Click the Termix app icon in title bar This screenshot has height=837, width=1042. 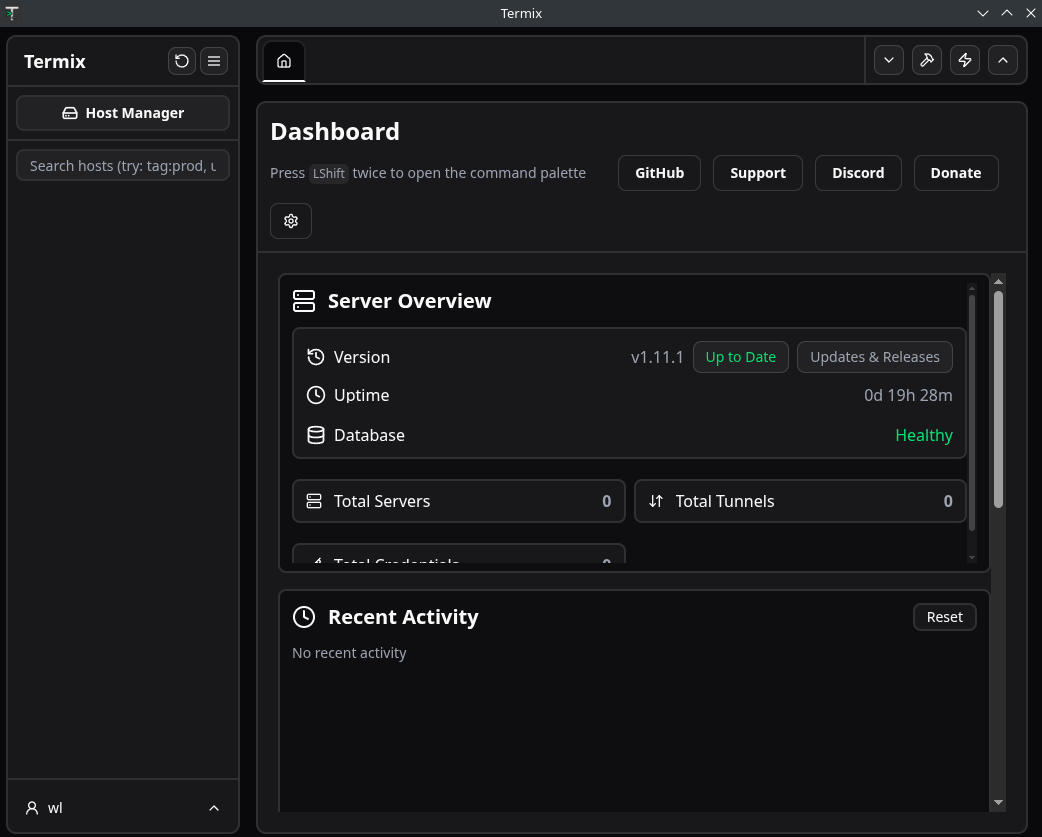pyautogui.click(x=11, y=13)
